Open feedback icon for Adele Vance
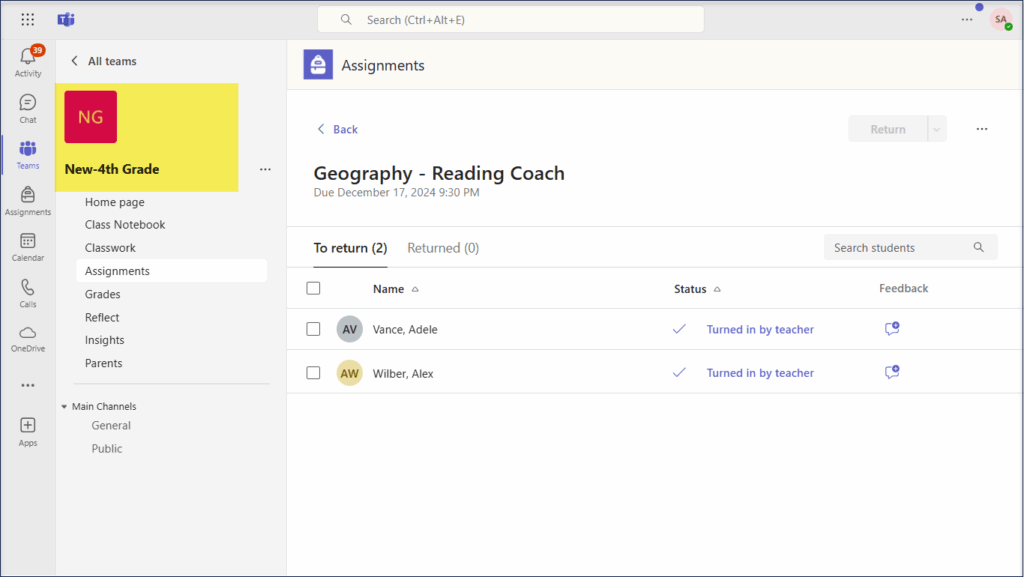Viewport: 1024px width, 577px height. click(891, 329)
